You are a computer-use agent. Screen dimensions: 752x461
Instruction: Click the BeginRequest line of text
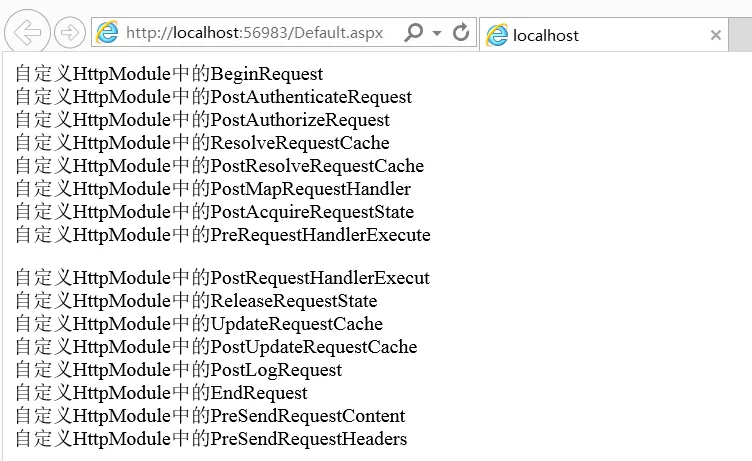(169, 74)
